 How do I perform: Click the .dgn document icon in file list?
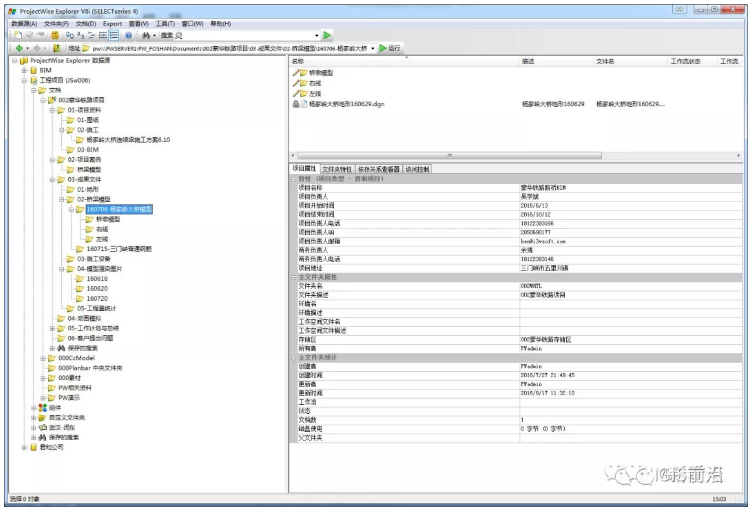pyautogui.click(x=304, y=104)
